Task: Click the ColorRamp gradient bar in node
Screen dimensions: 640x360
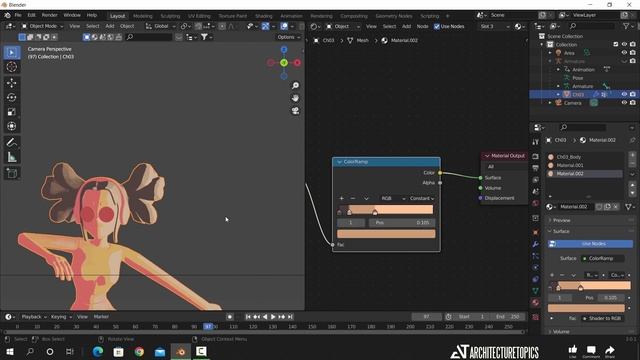Action: [386, 209]
